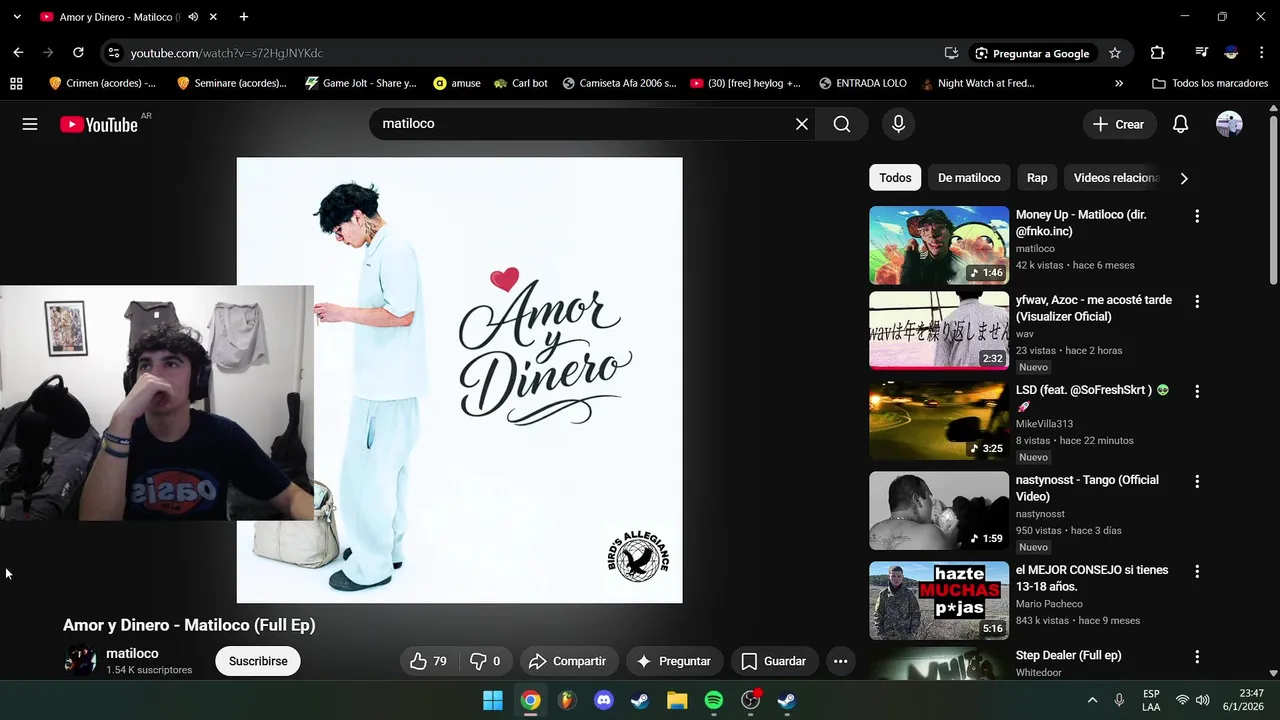Go to the YouTube home logo
Viewport: 1280px width, 720px height.
coord(98,124)
